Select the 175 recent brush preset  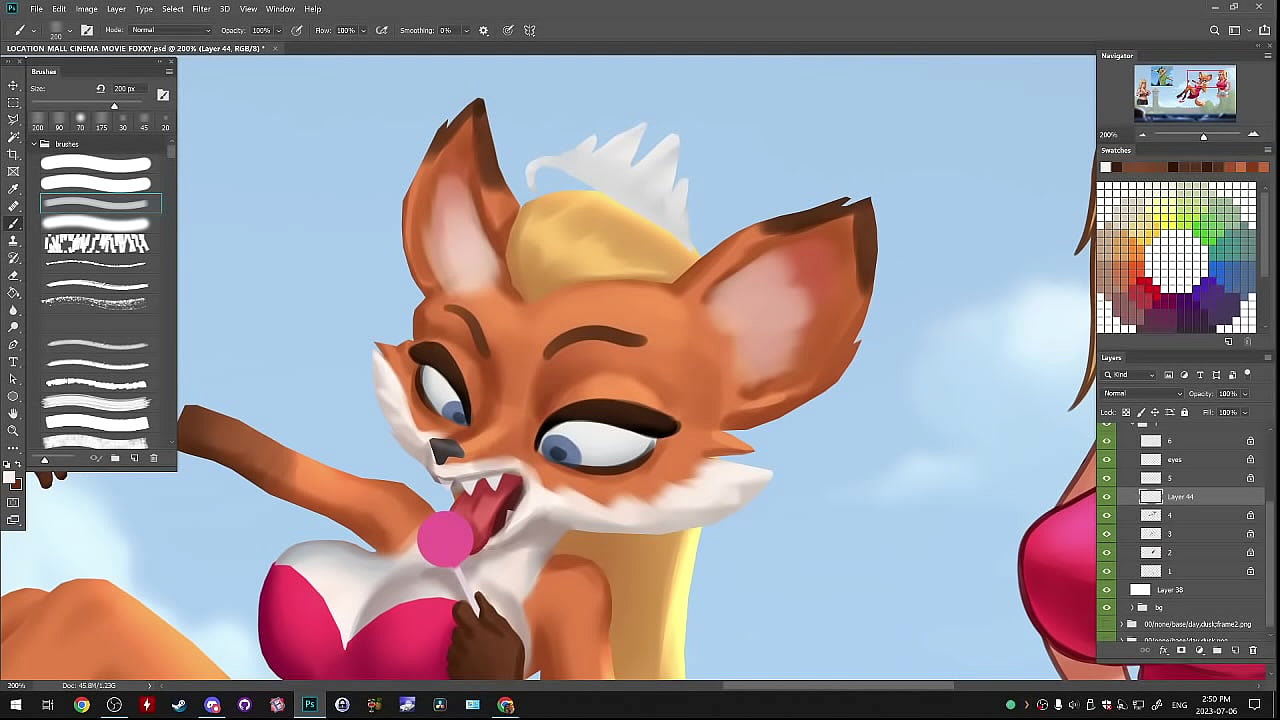coord(101,122)
